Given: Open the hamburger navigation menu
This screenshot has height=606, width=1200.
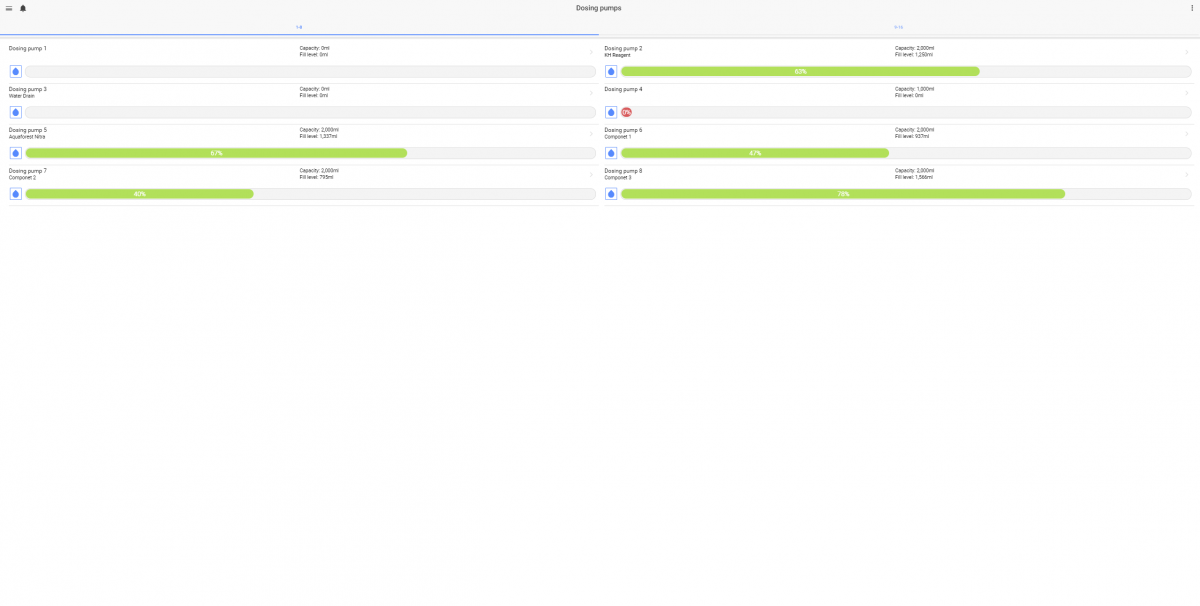Looking at the screenshot, I should [9, 8].
